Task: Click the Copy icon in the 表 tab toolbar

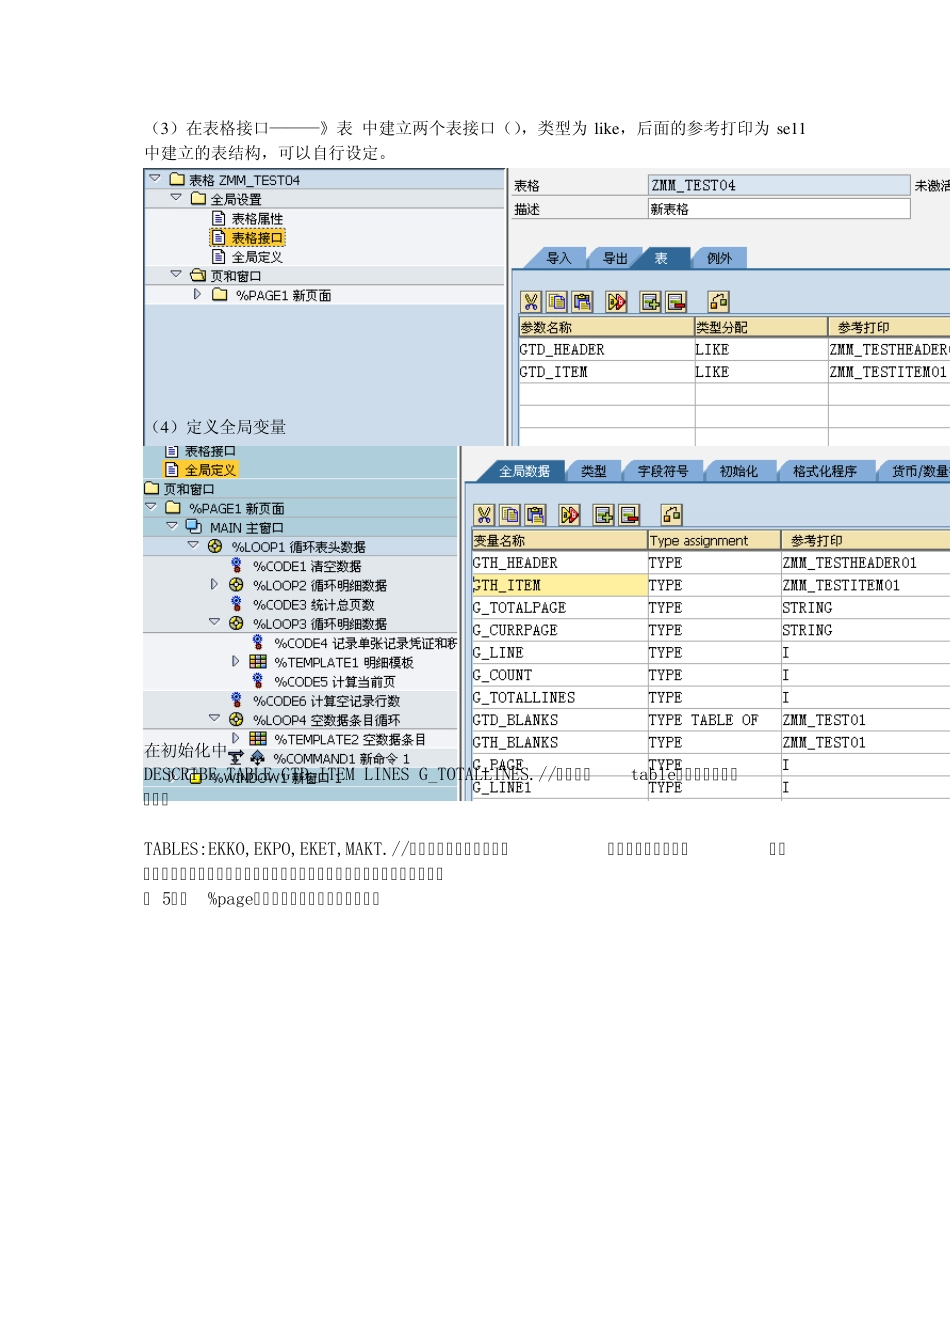Action: [x=557, y=302]
